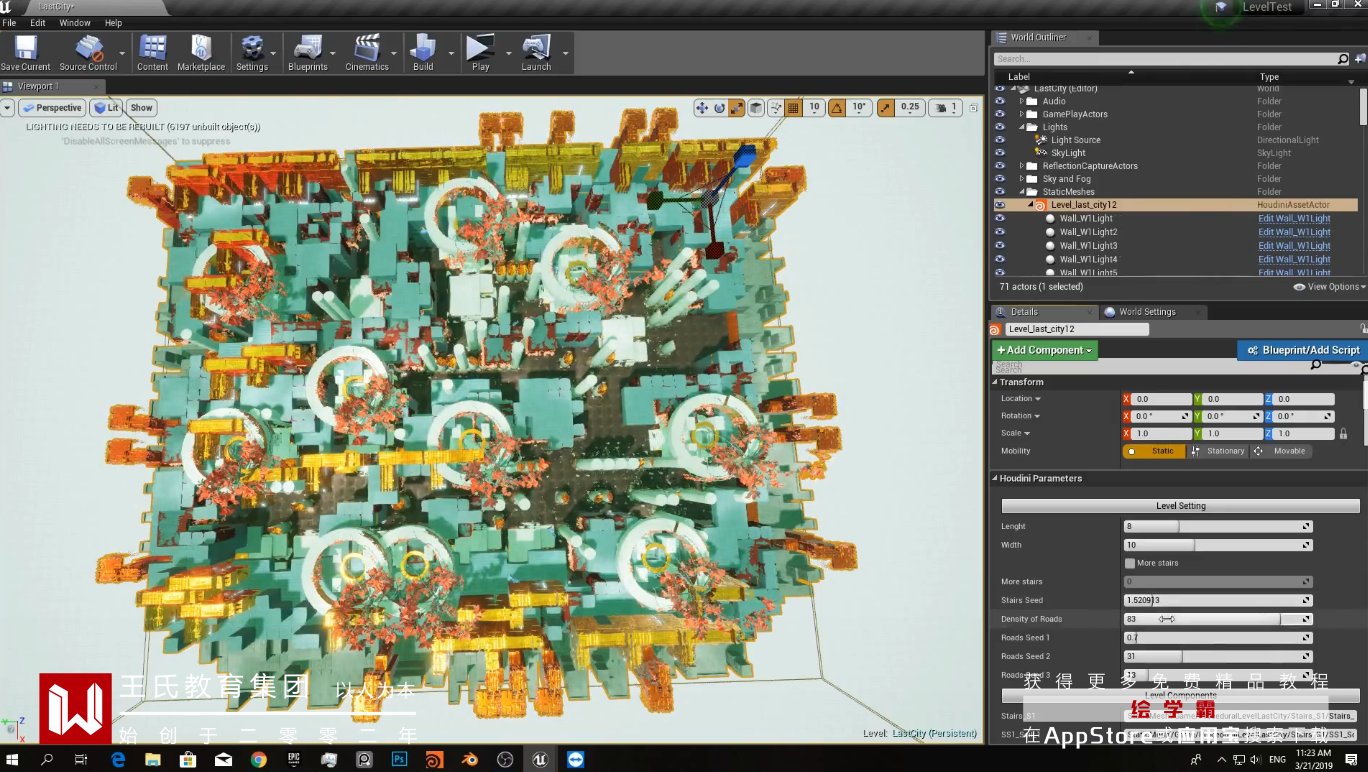Open the Content browser icon

[x=152, y=49]
